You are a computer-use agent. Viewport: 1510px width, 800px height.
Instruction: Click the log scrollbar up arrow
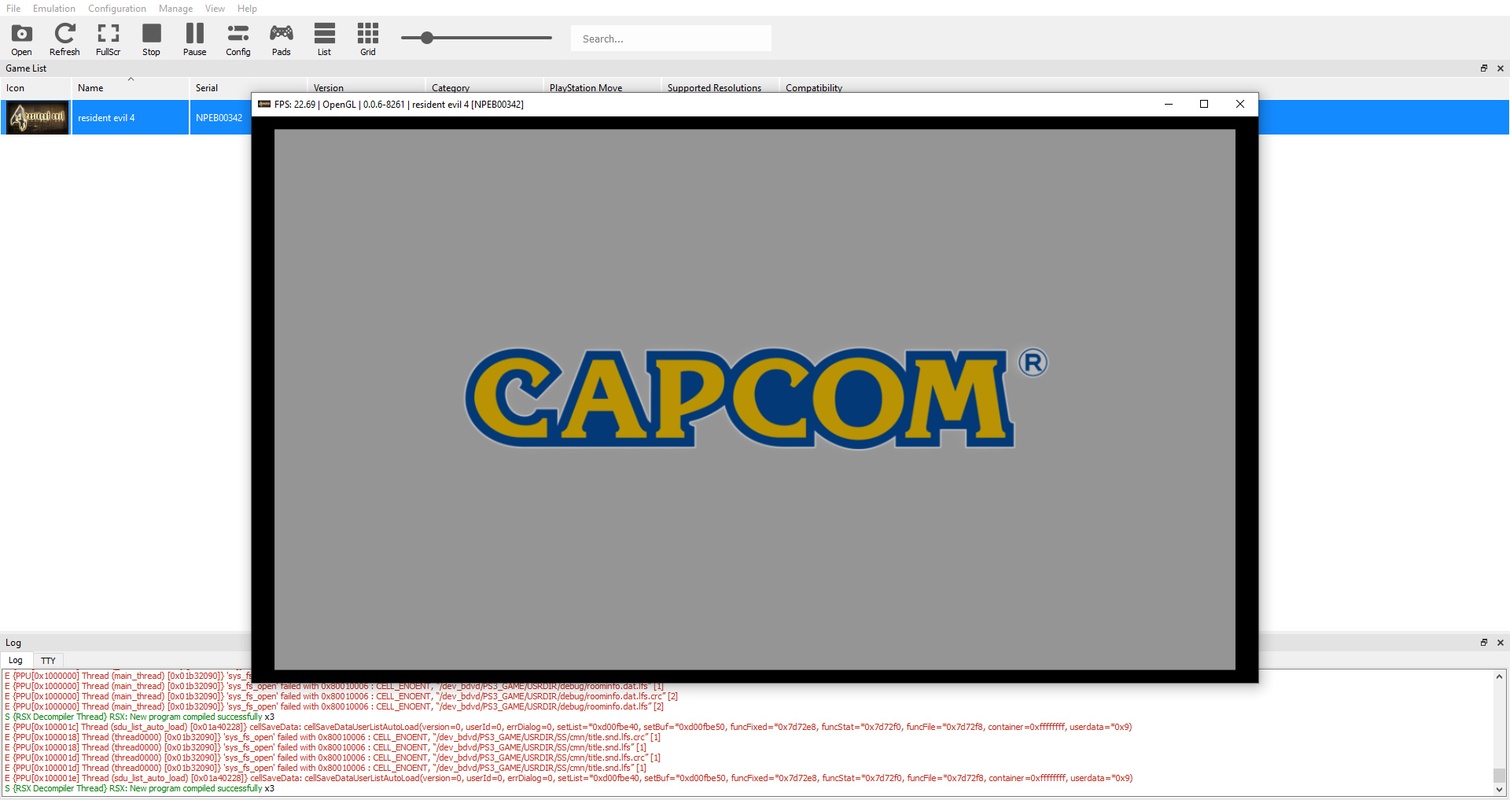point(1498,677)
